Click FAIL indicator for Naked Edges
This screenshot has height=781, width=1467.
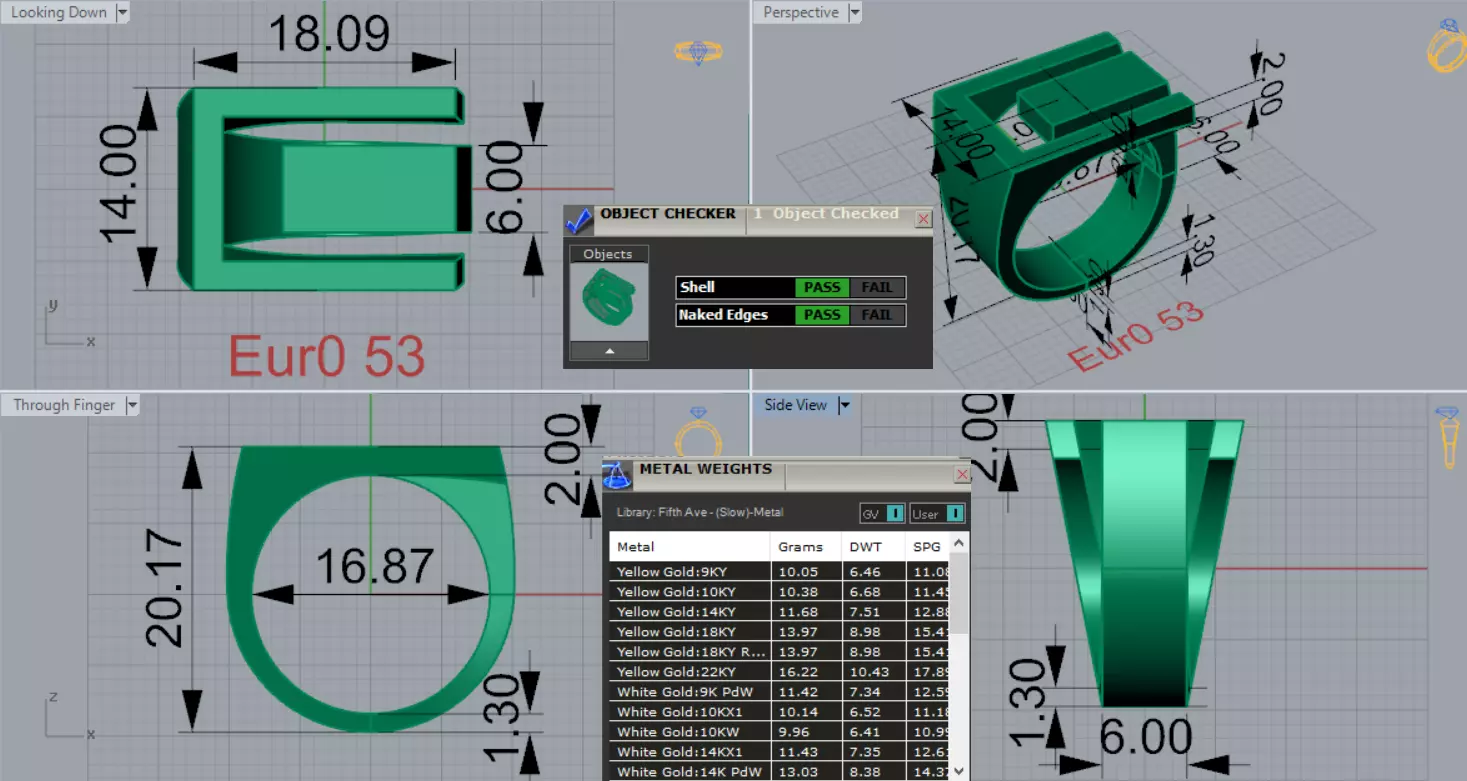click(x=877, y=315)
